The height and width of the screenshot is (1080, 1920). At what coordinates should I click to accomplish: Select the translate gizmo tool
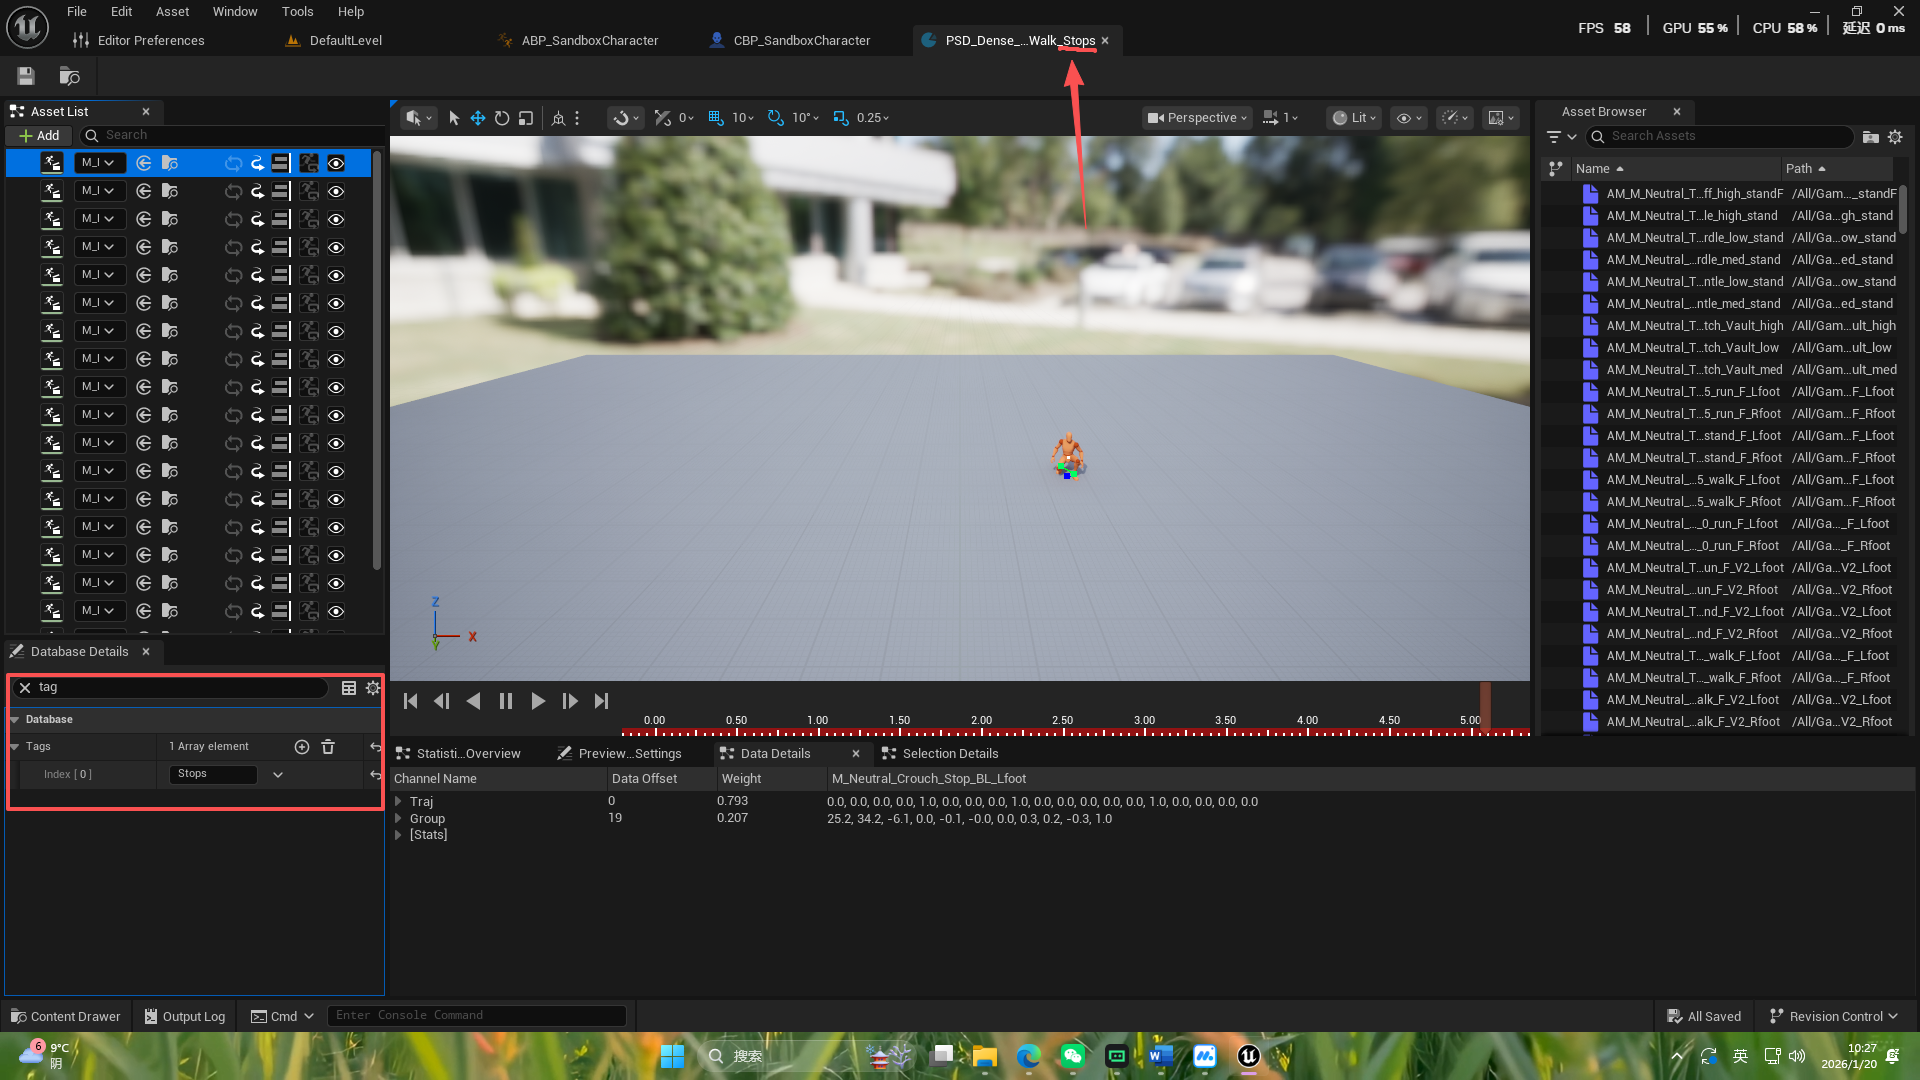pos(478,118)
